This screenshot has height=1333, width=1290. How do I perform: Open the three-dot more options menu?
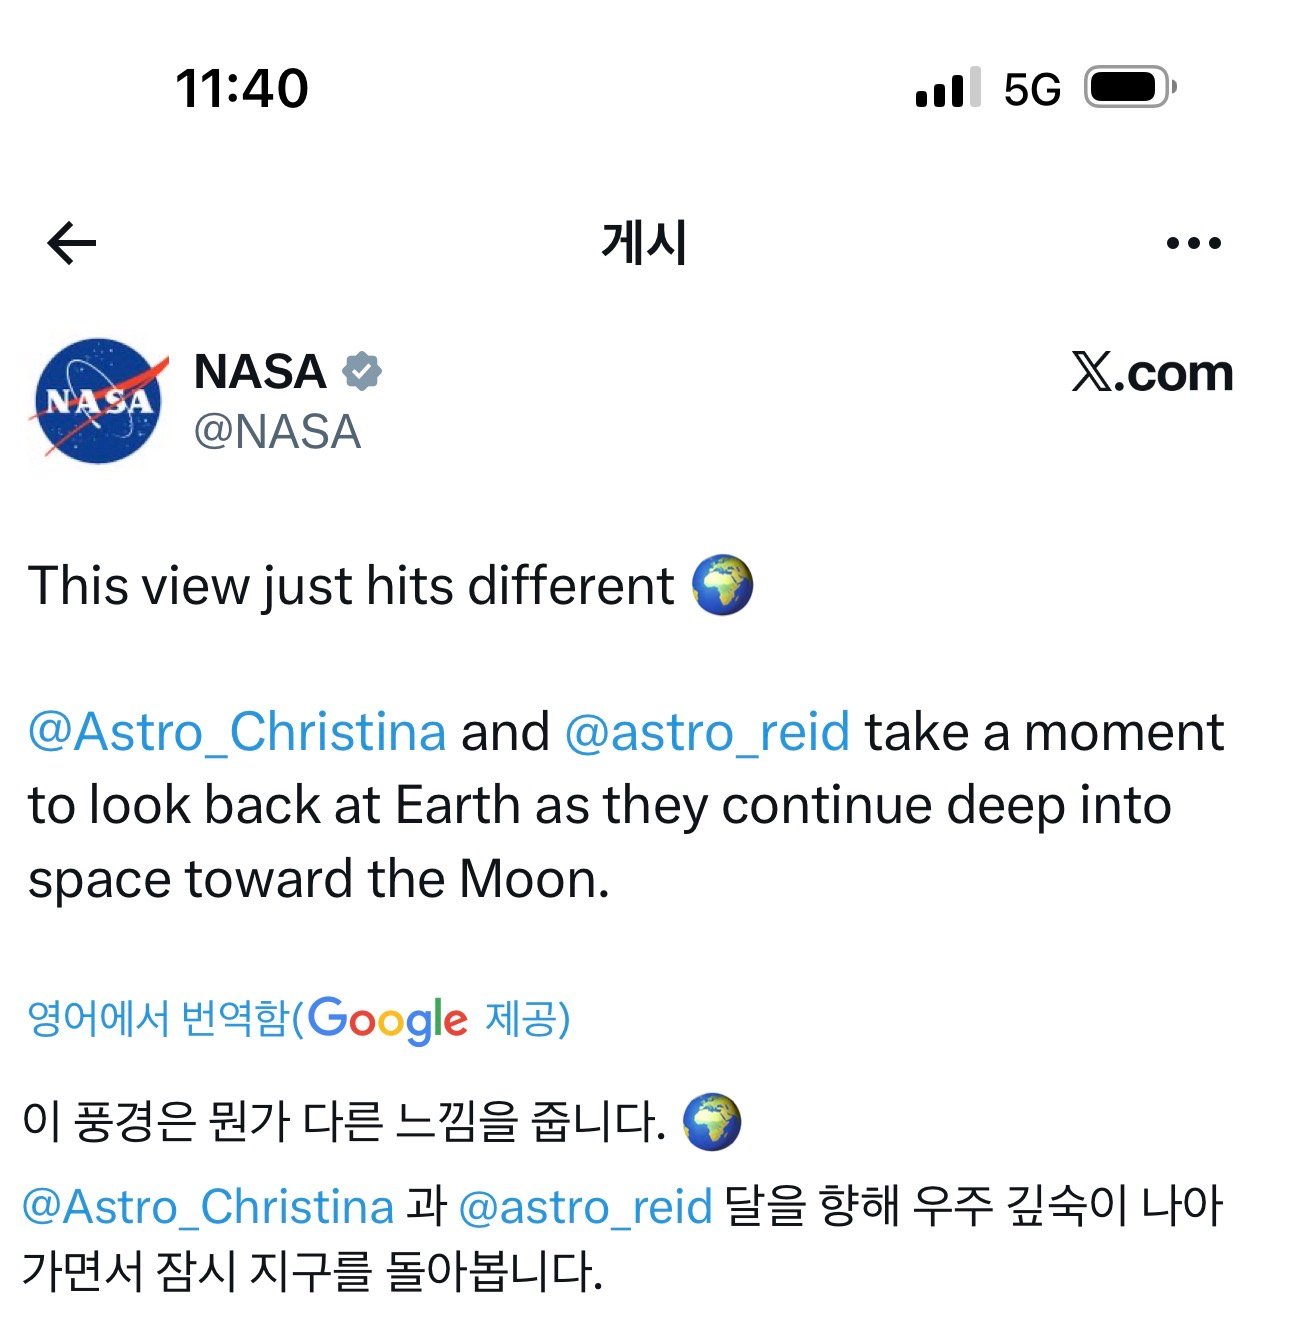[1194, 243]
